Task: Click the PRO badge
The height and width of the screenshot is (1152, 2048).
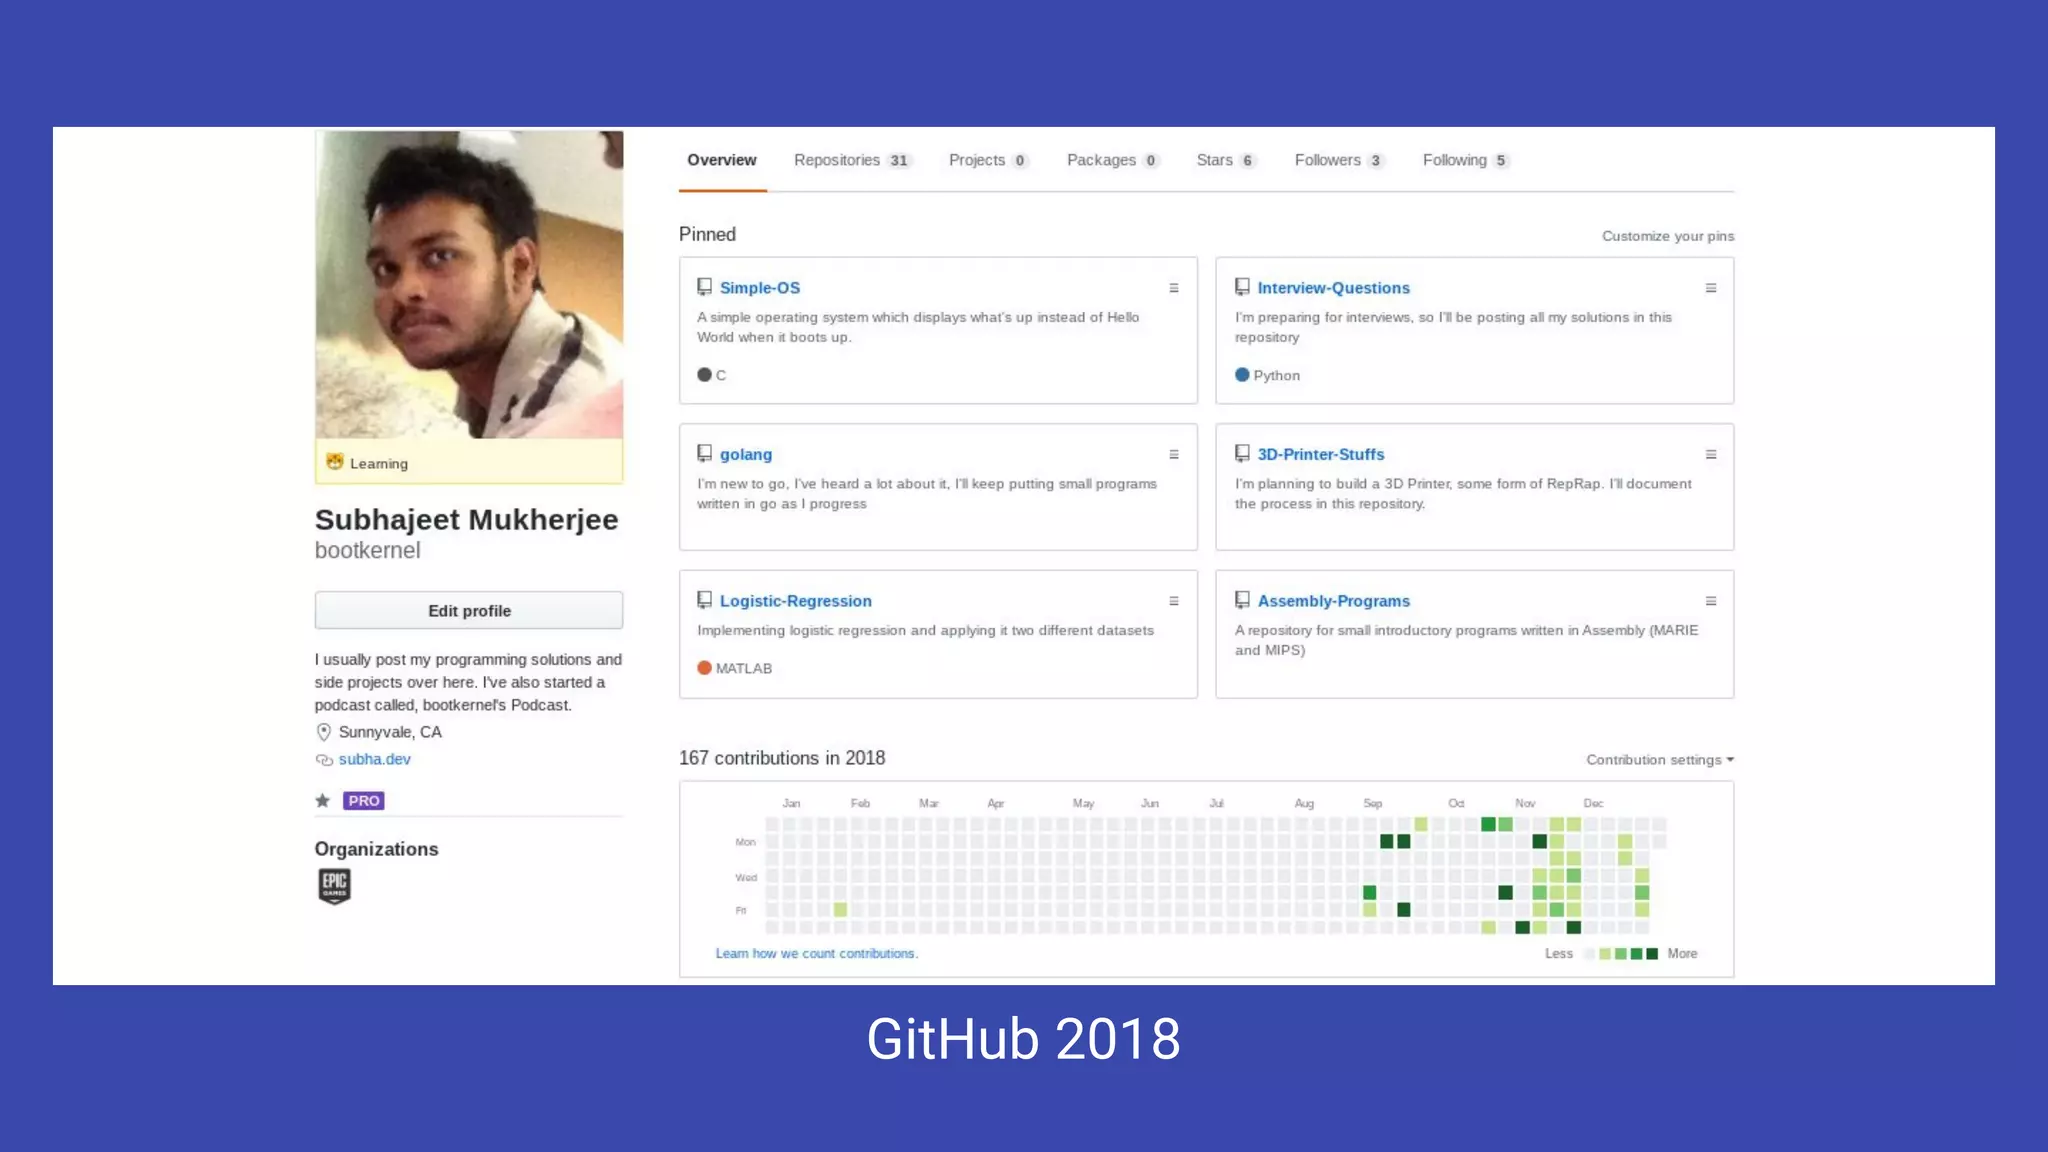Action: 364,801
